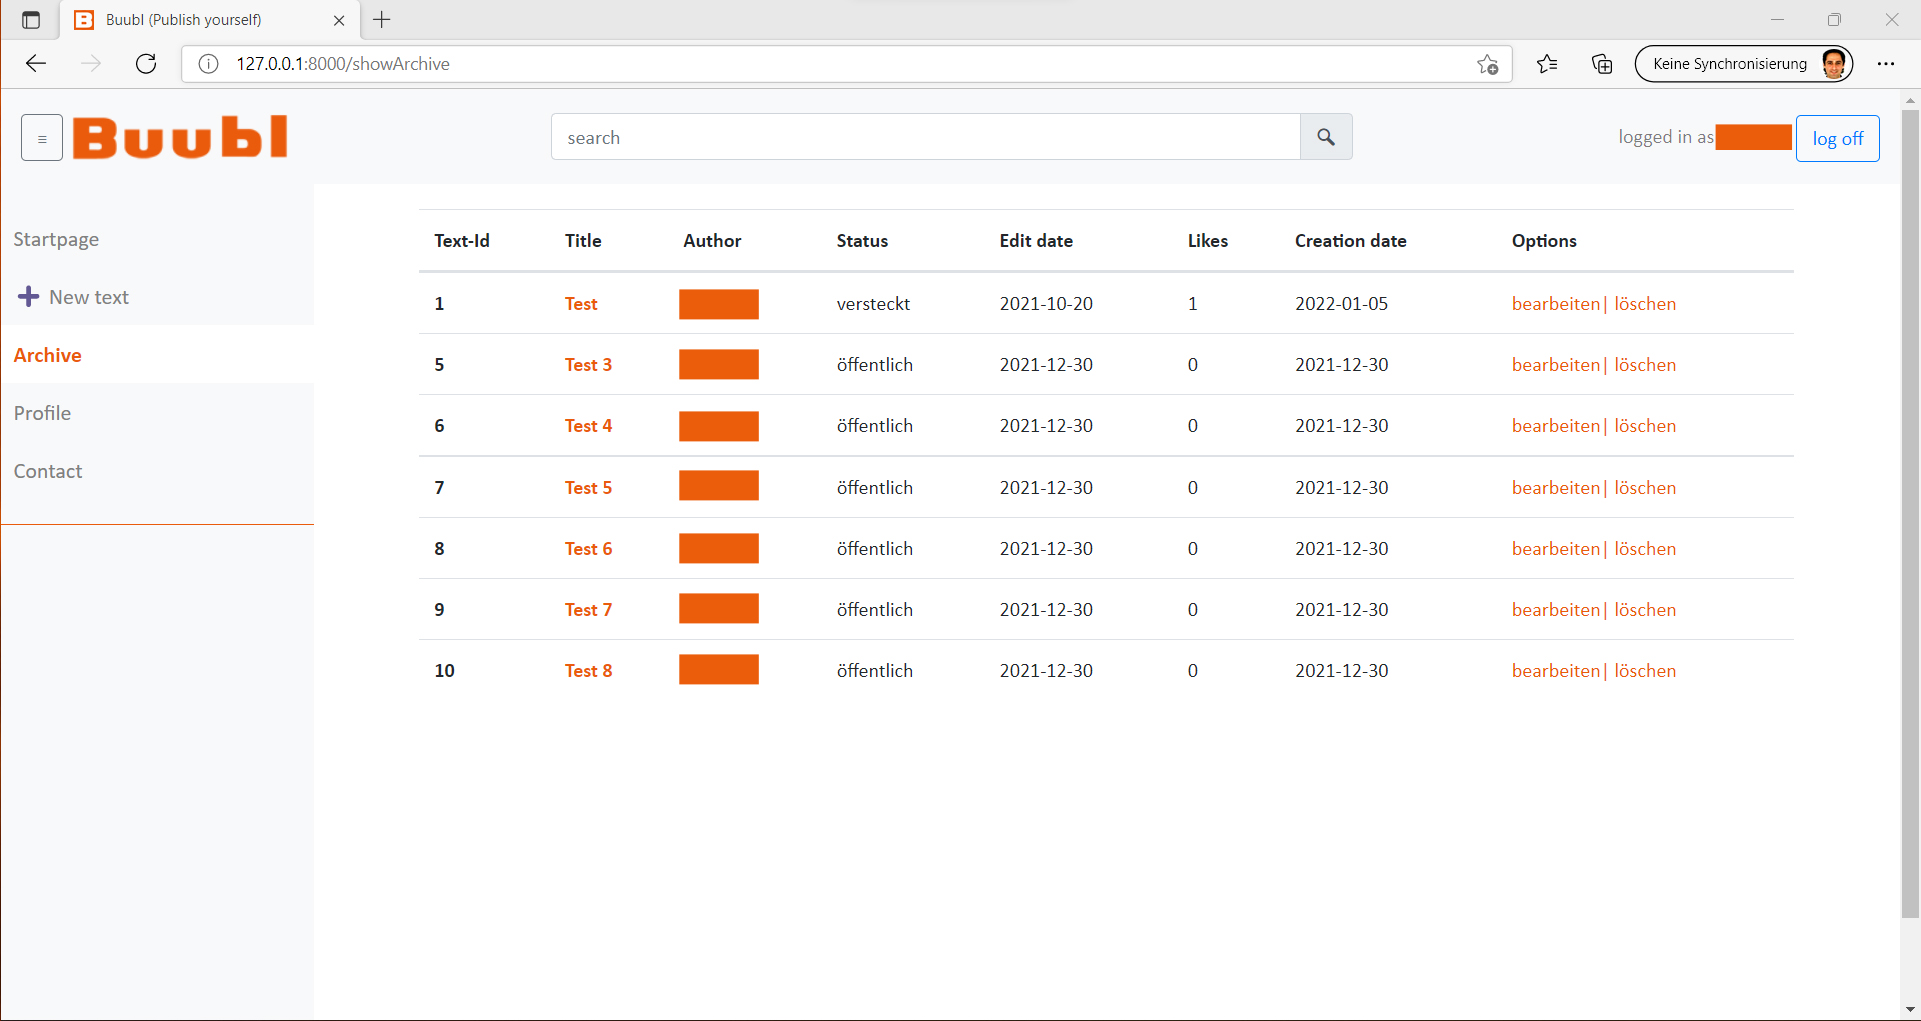Image resolution: width=1921 pixels, height=1021 pixels.
Task: Focus the search input field
Action: pyautogui.click(x=925, y=137)
